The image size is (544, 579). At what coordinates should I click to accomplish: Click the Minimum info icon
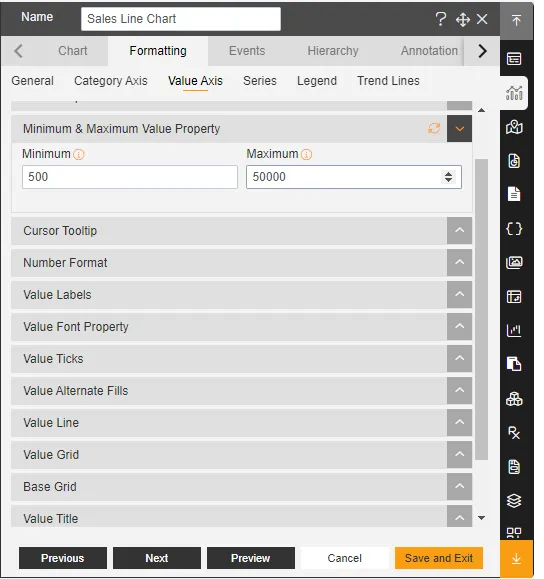coord(79,154)
